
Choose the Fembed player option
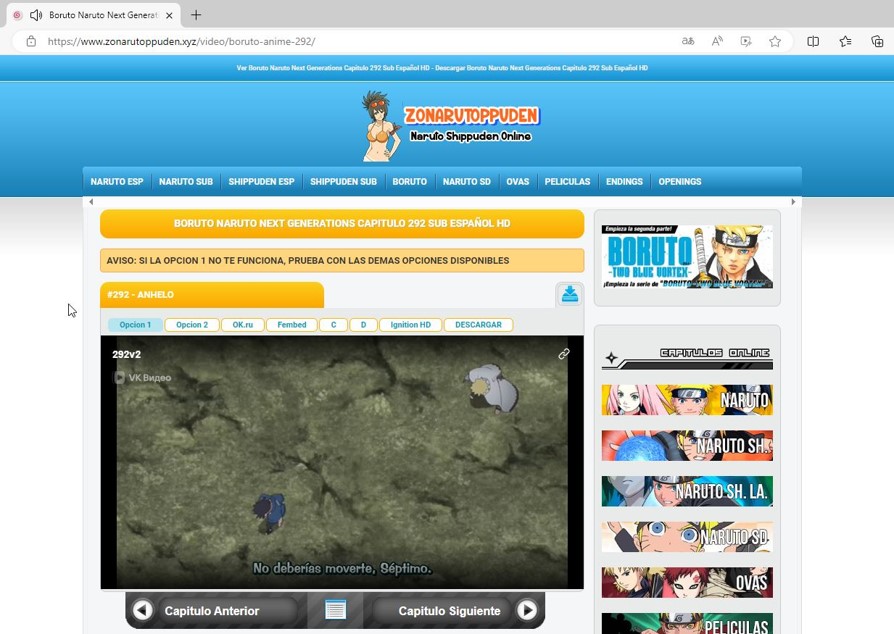click(292, 325)
